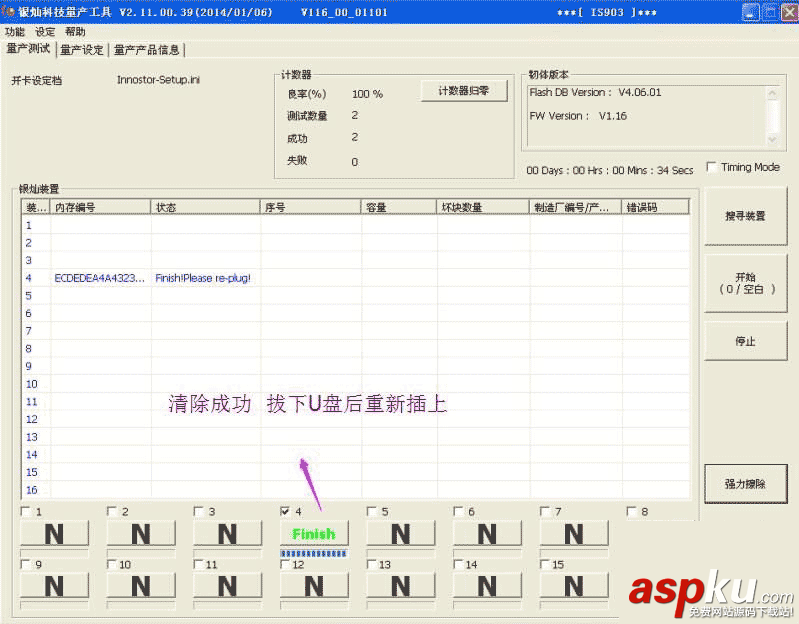799x624 pixels.
Task: Click port 12 N status button
Action: click(314, 586)
